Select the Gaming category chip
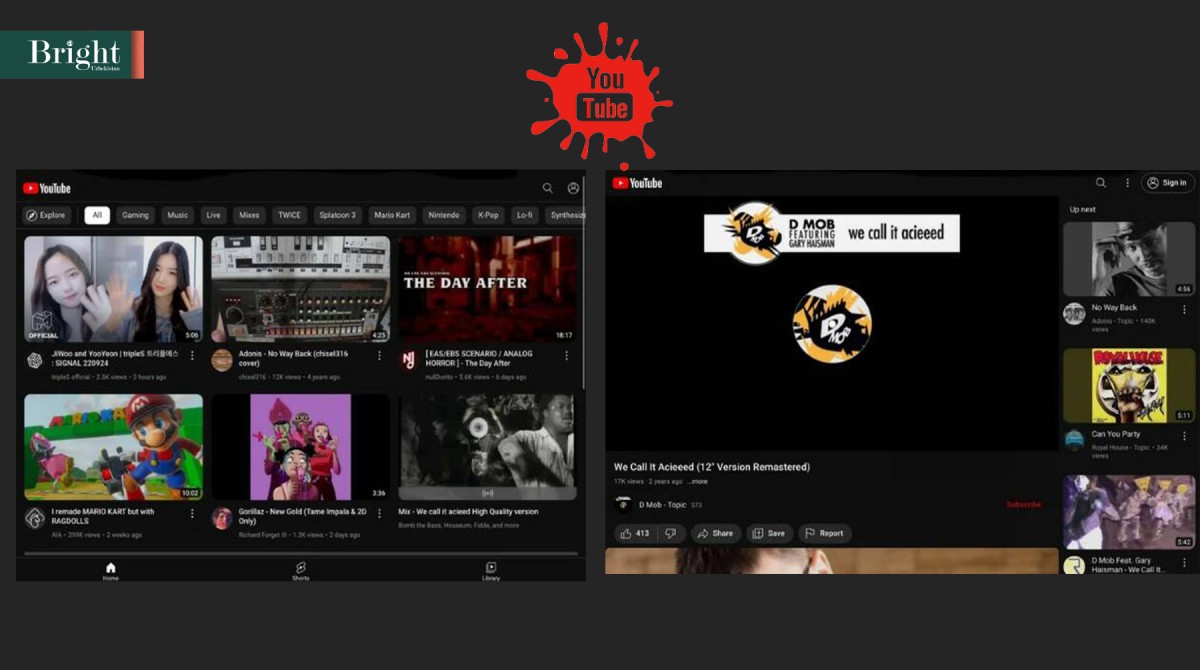Screen dimensions: 1200x670 click(x=135, y=215)
